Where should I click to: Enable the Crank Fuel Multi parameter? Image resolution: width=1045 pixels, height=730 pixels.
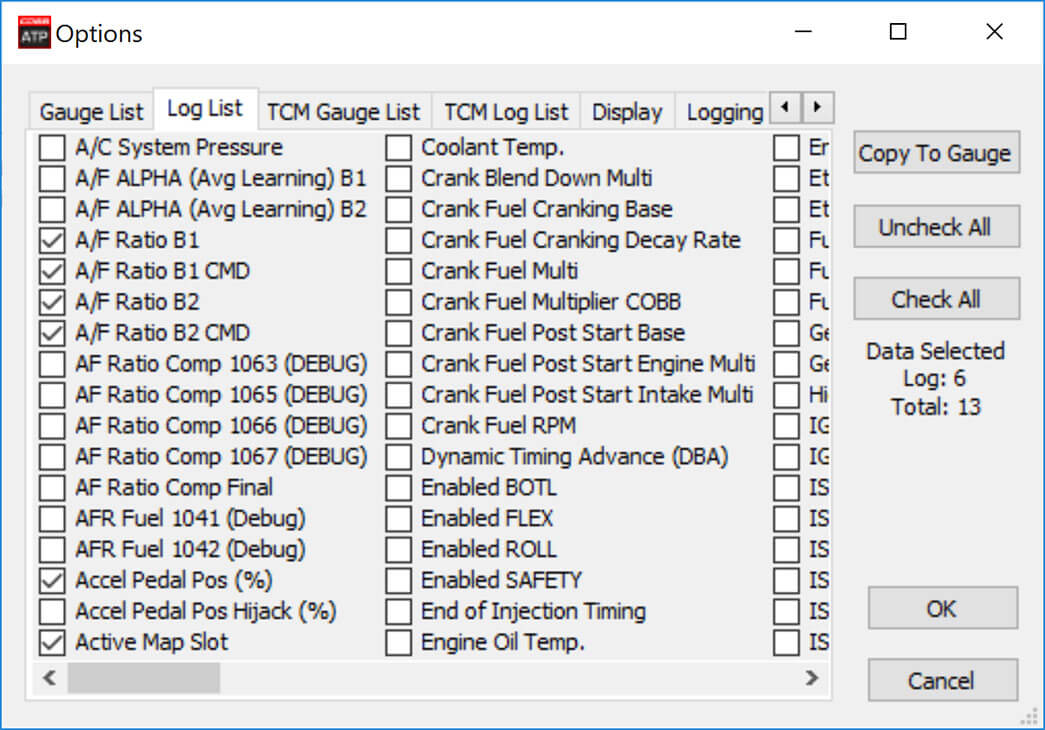tap(396, 271)
